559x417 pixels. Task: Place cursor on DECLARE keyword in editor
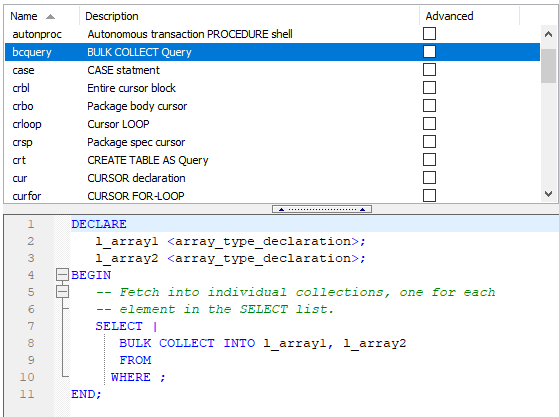(99, 224)
